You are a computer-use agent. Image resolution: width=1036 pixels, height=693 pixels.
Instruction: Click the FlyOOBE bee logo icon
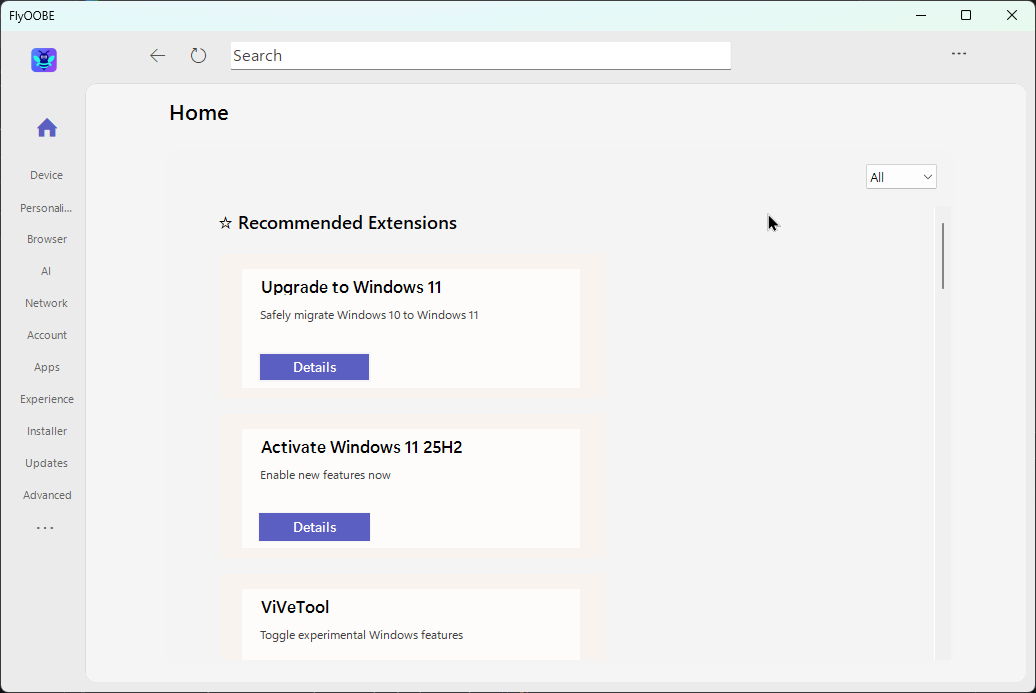44,60
